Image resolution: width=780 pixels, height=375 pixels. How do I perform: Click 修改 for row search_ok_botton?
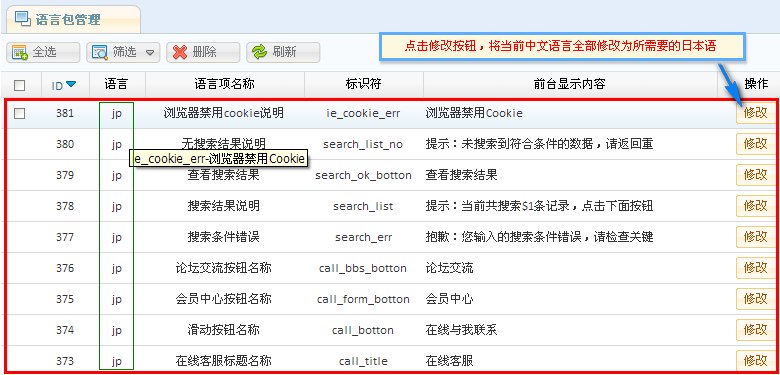(756, 175)
